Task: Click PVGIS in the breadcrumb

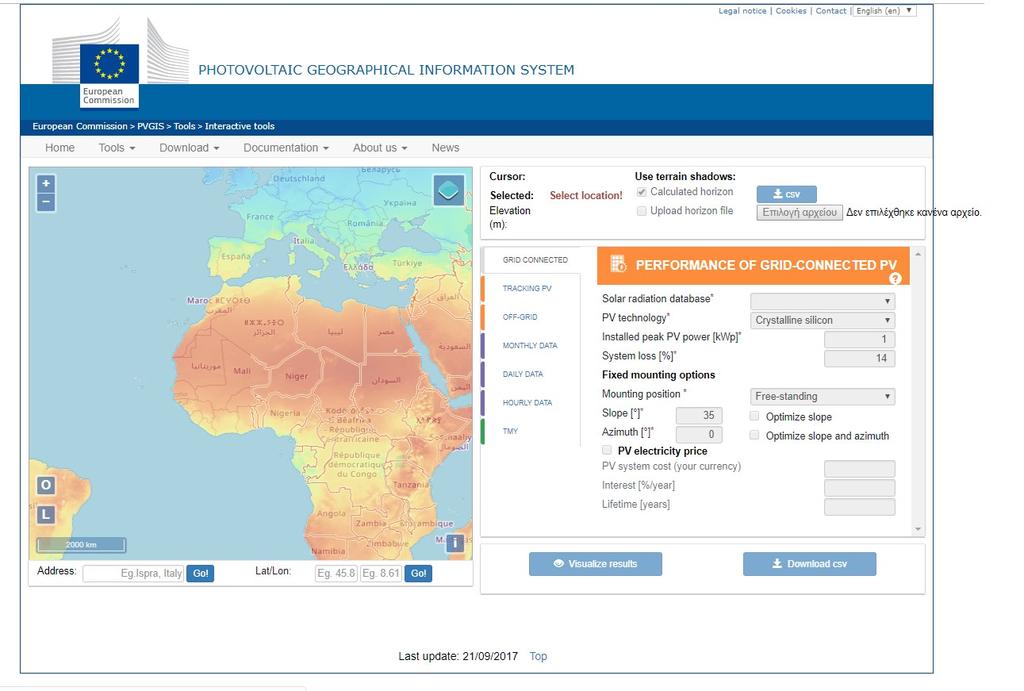Action: click(150, 126)
